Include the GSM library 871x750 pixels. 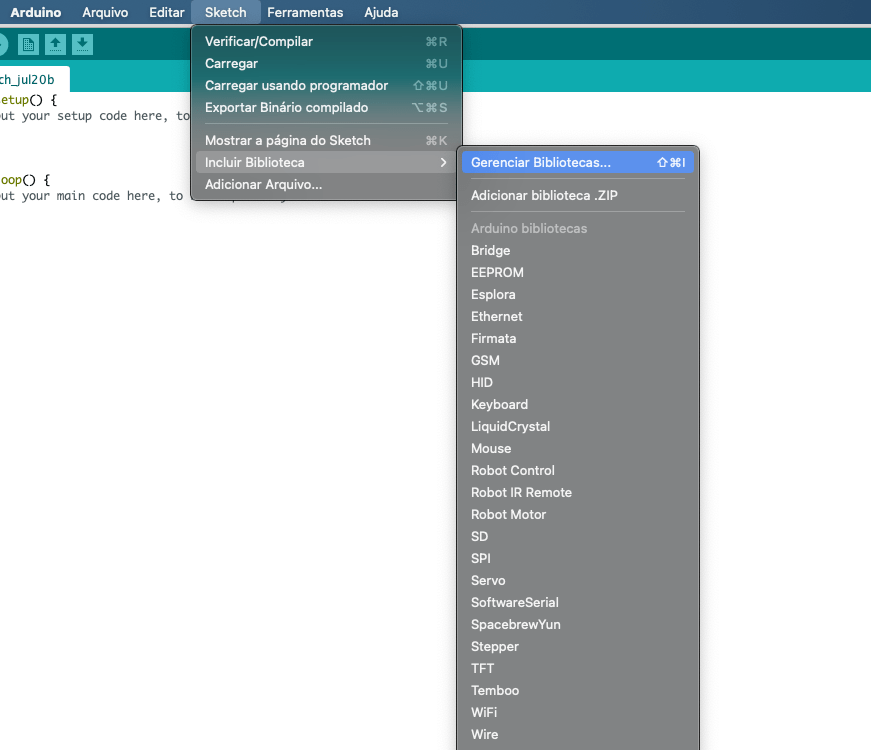pyautogui.click(x=578, y=361)
